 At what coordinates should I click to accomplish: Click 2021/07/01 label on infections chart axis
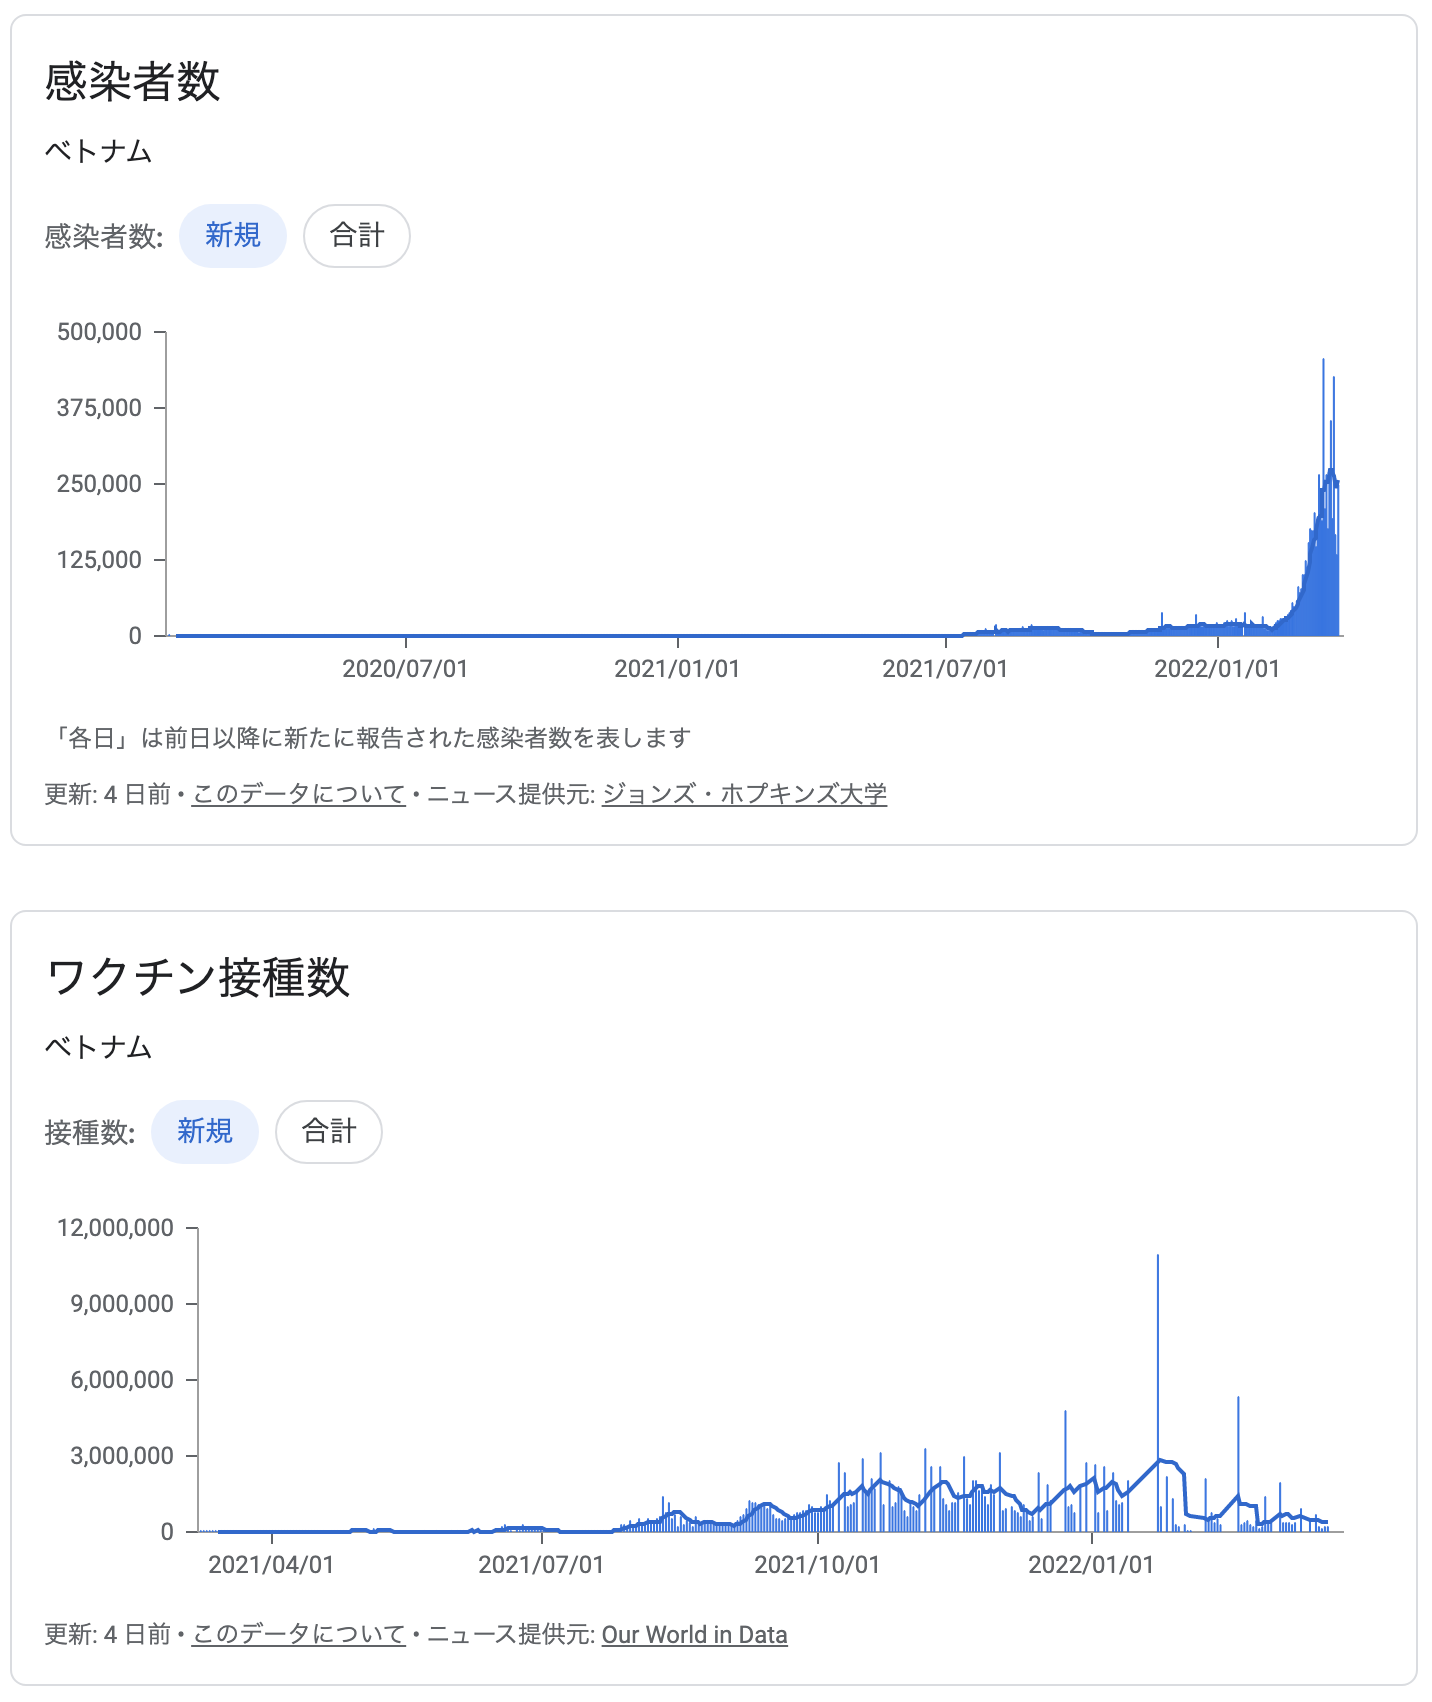click(945, 668)
